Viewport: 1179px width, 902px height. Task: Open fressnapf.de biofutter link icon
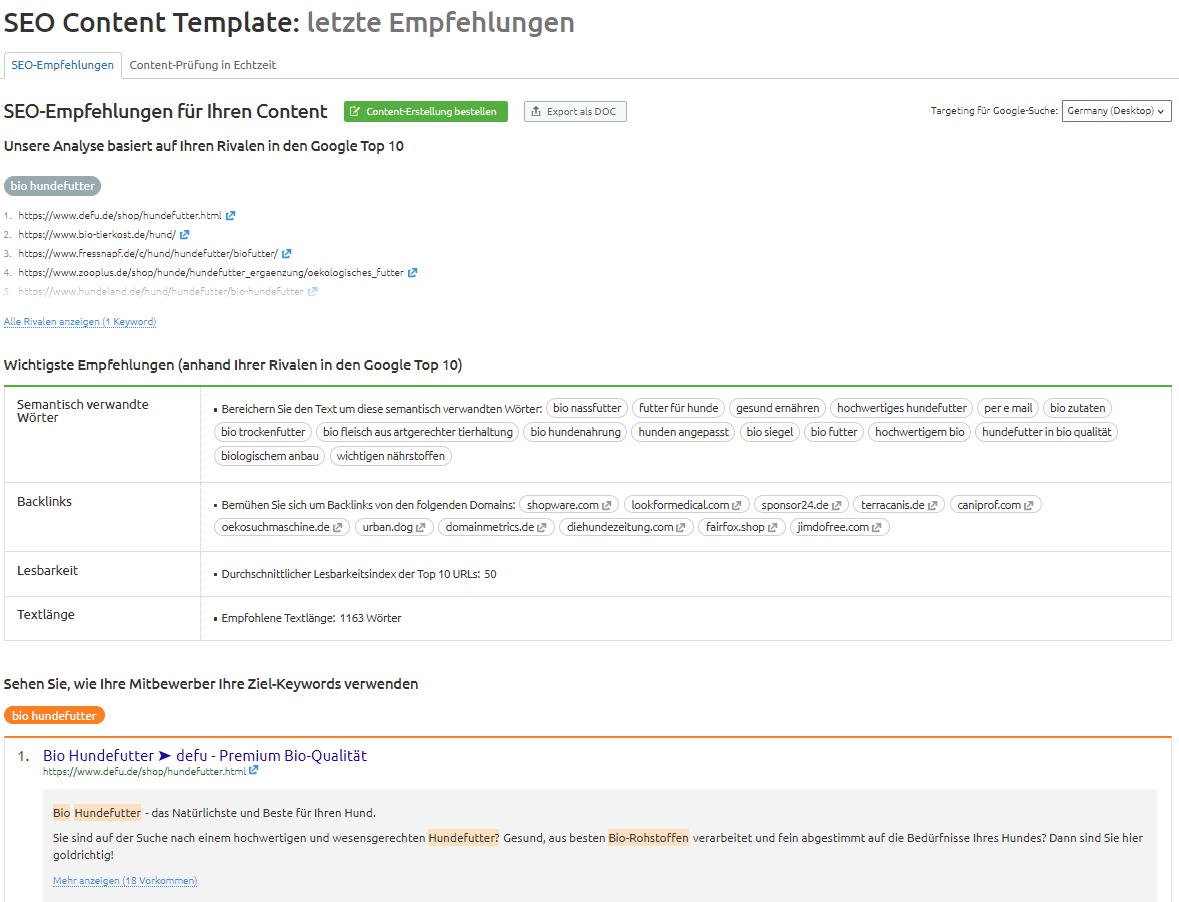click(287, 253)
